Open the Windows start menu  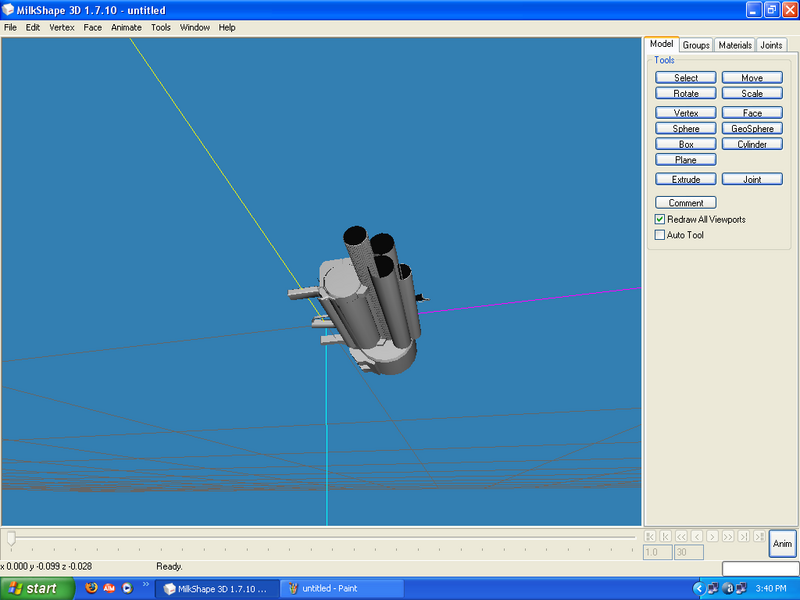click(37, 588)
